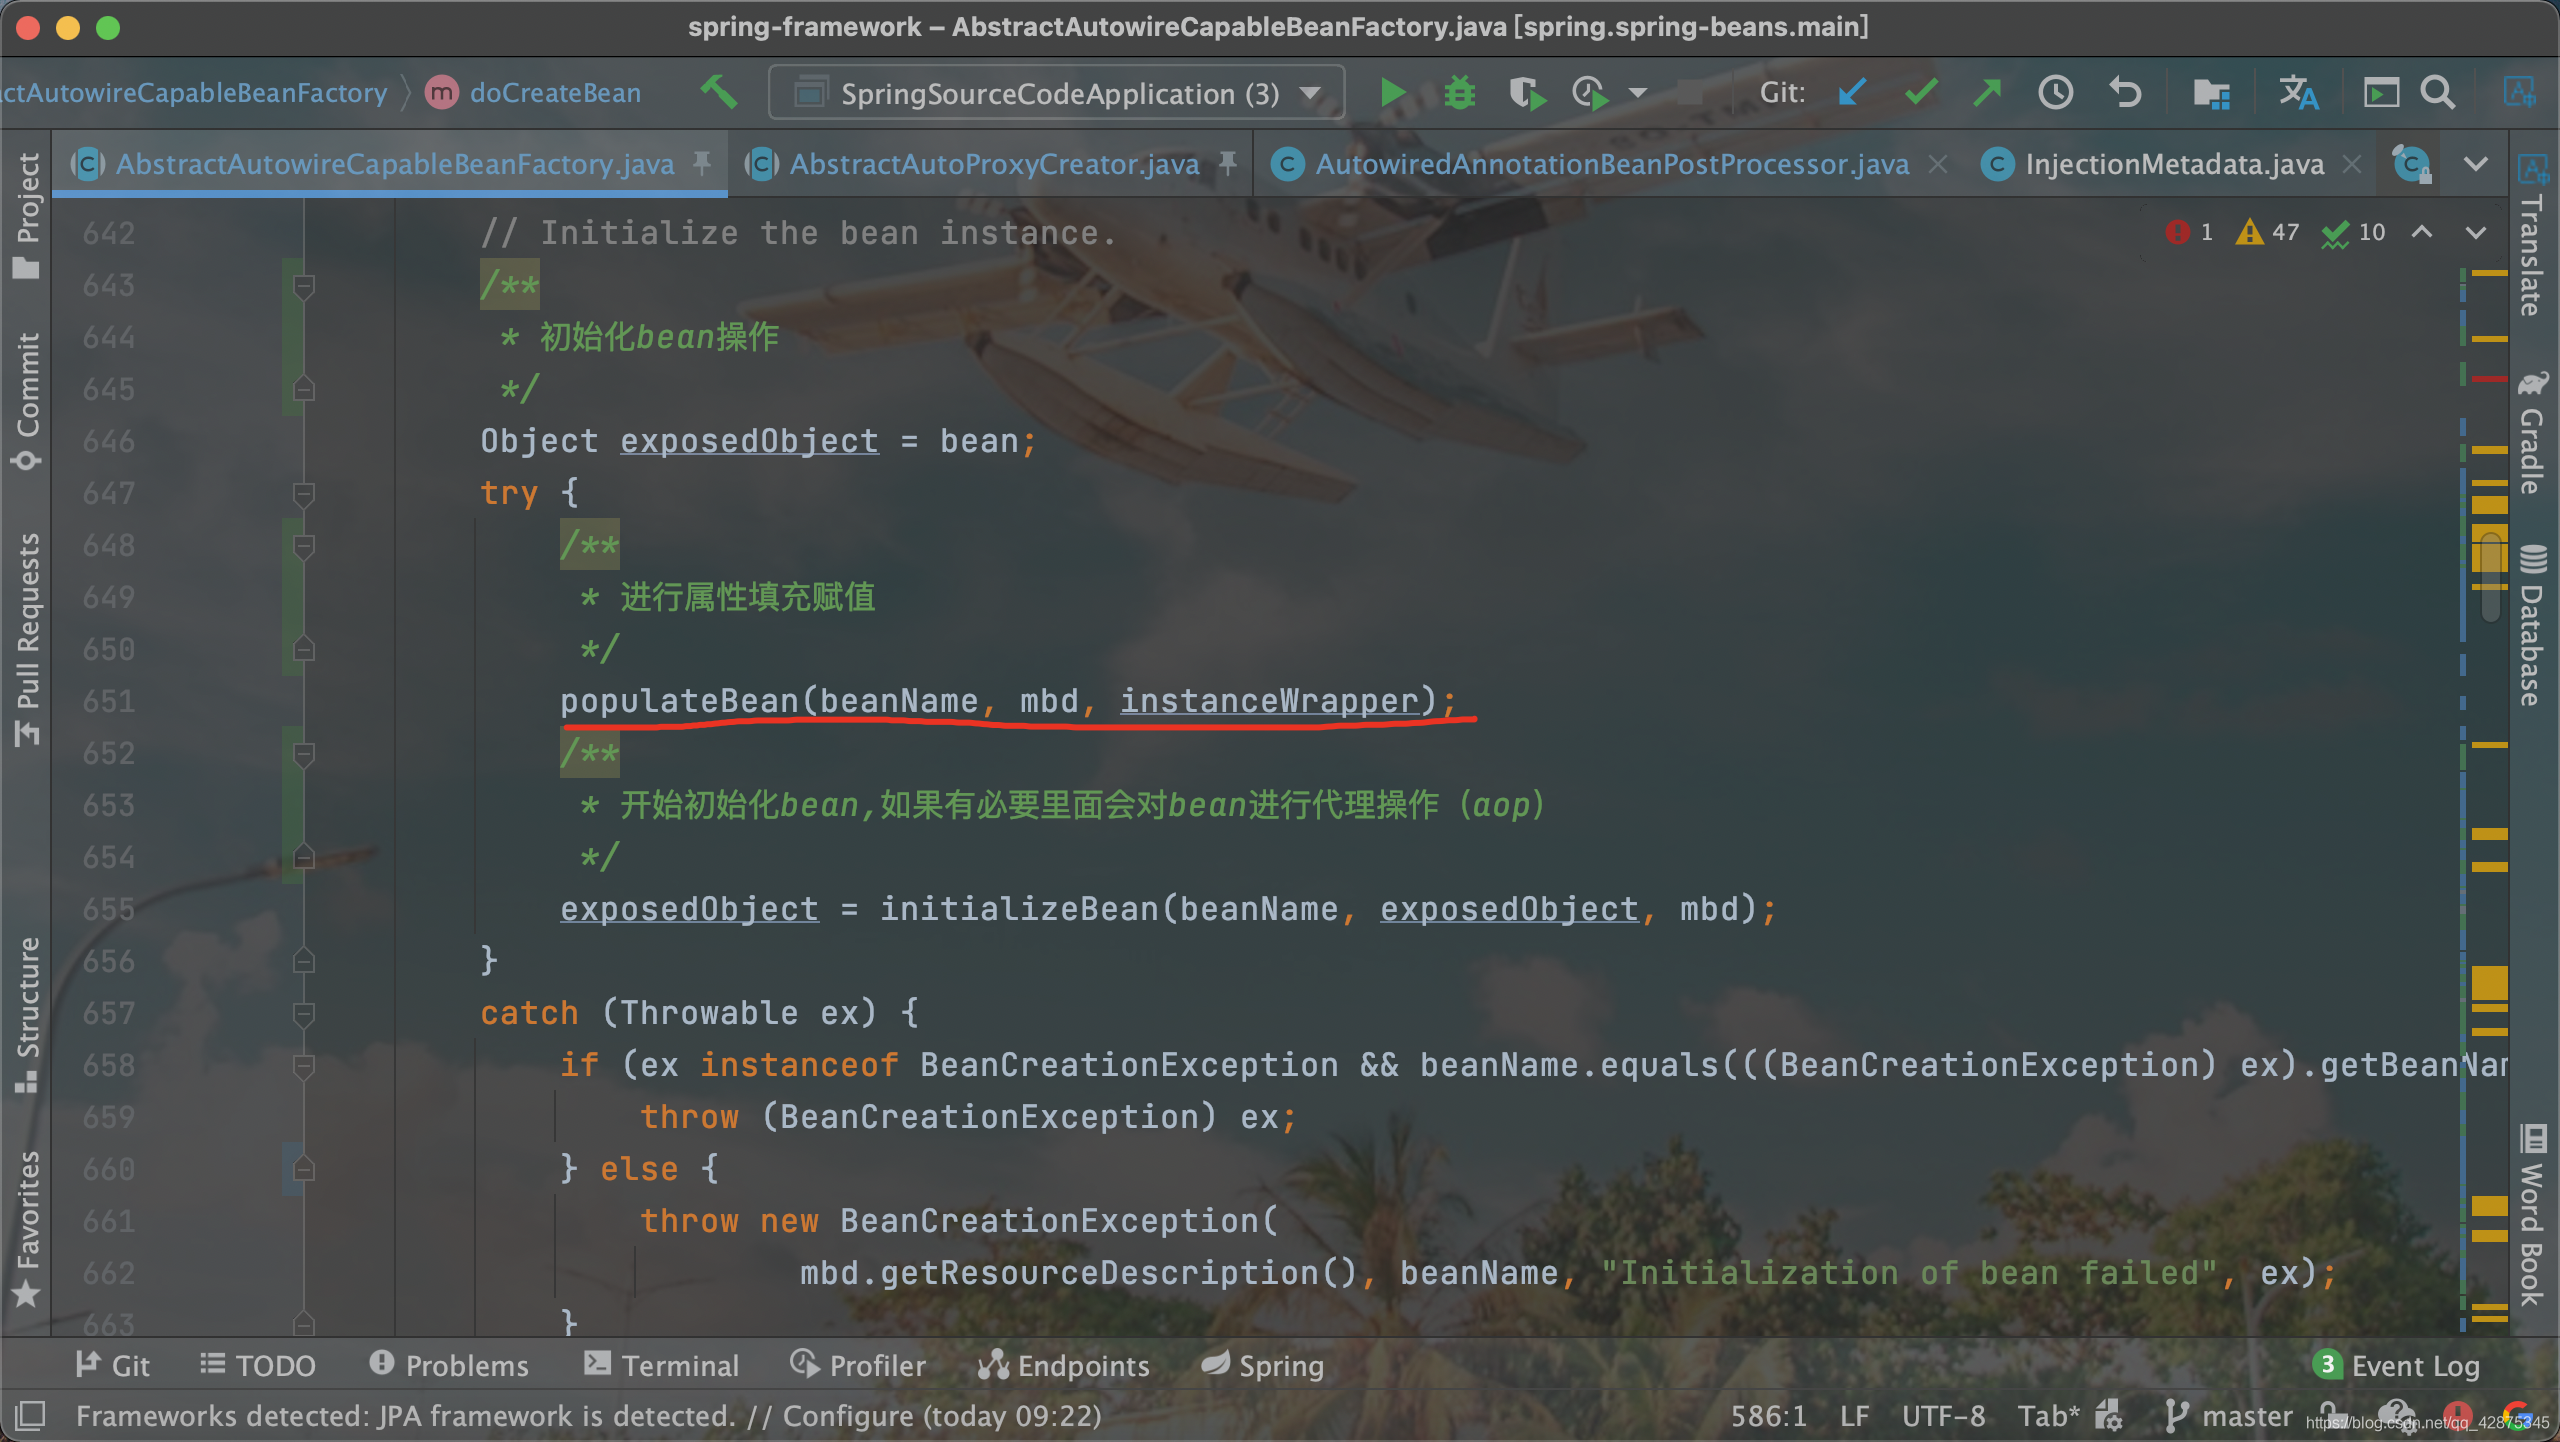Run SpringSourceCodeApplication with green play button
This screenshot has height=1442, width=2560.
[1391, 93]
